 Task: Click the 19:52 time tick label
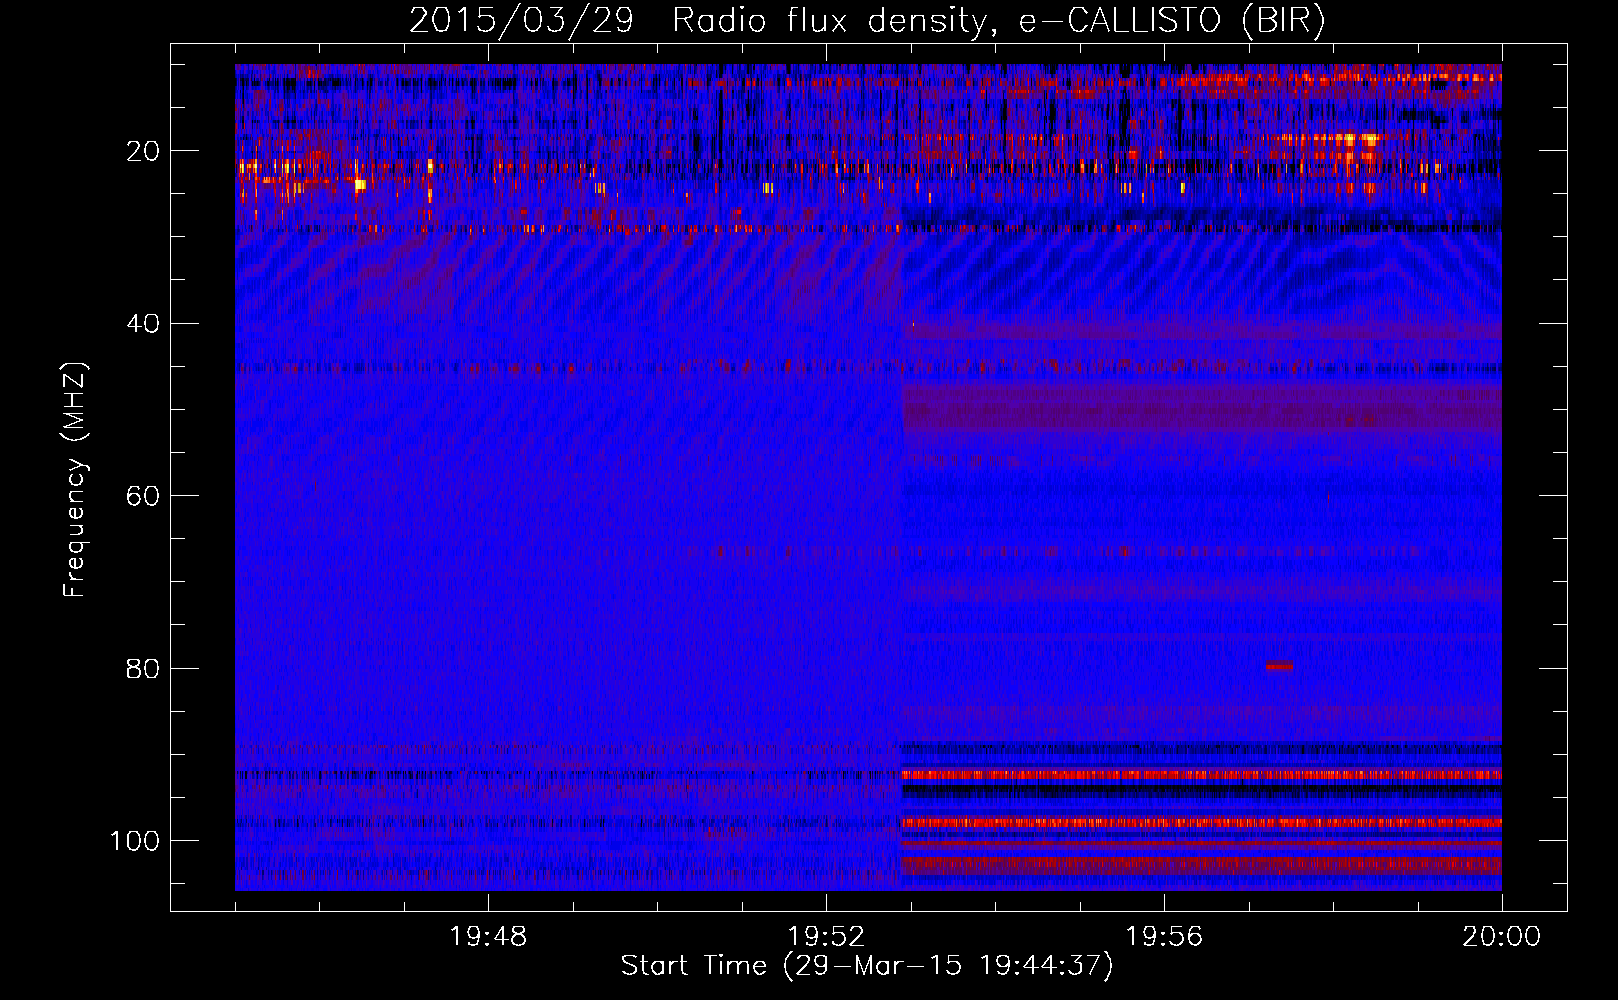[x=826, y=937]
